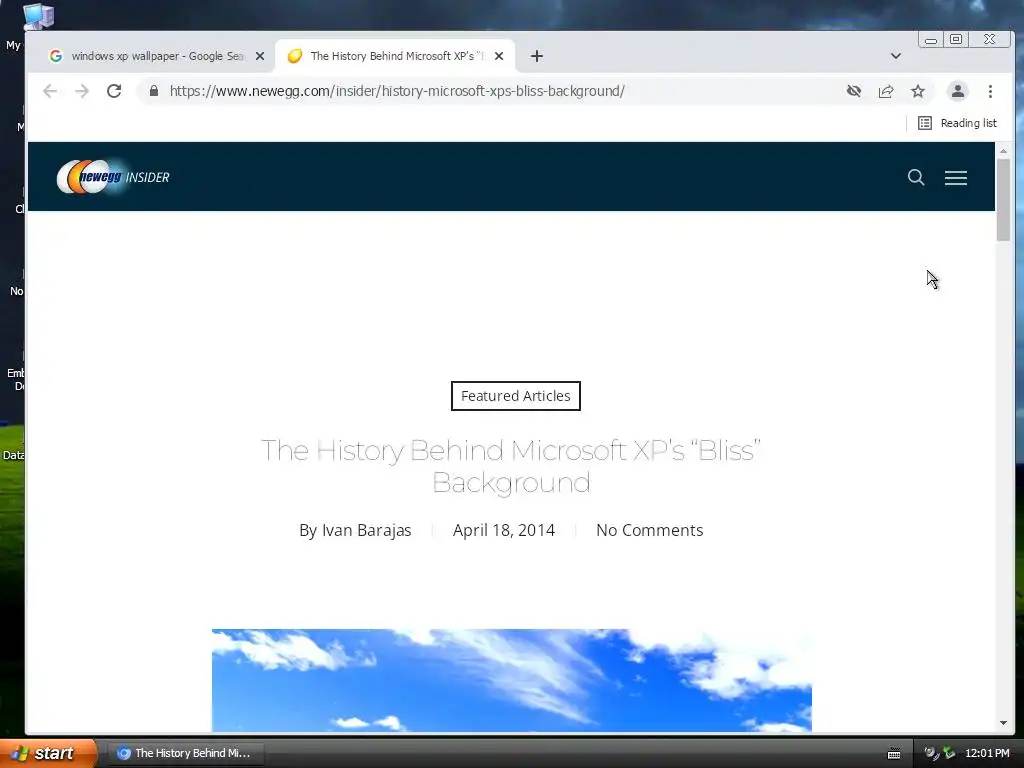The width and height of the screenshot is (1024, 768).
Task: Click the scrollbar up arrow
Action: click(1003, 151)
